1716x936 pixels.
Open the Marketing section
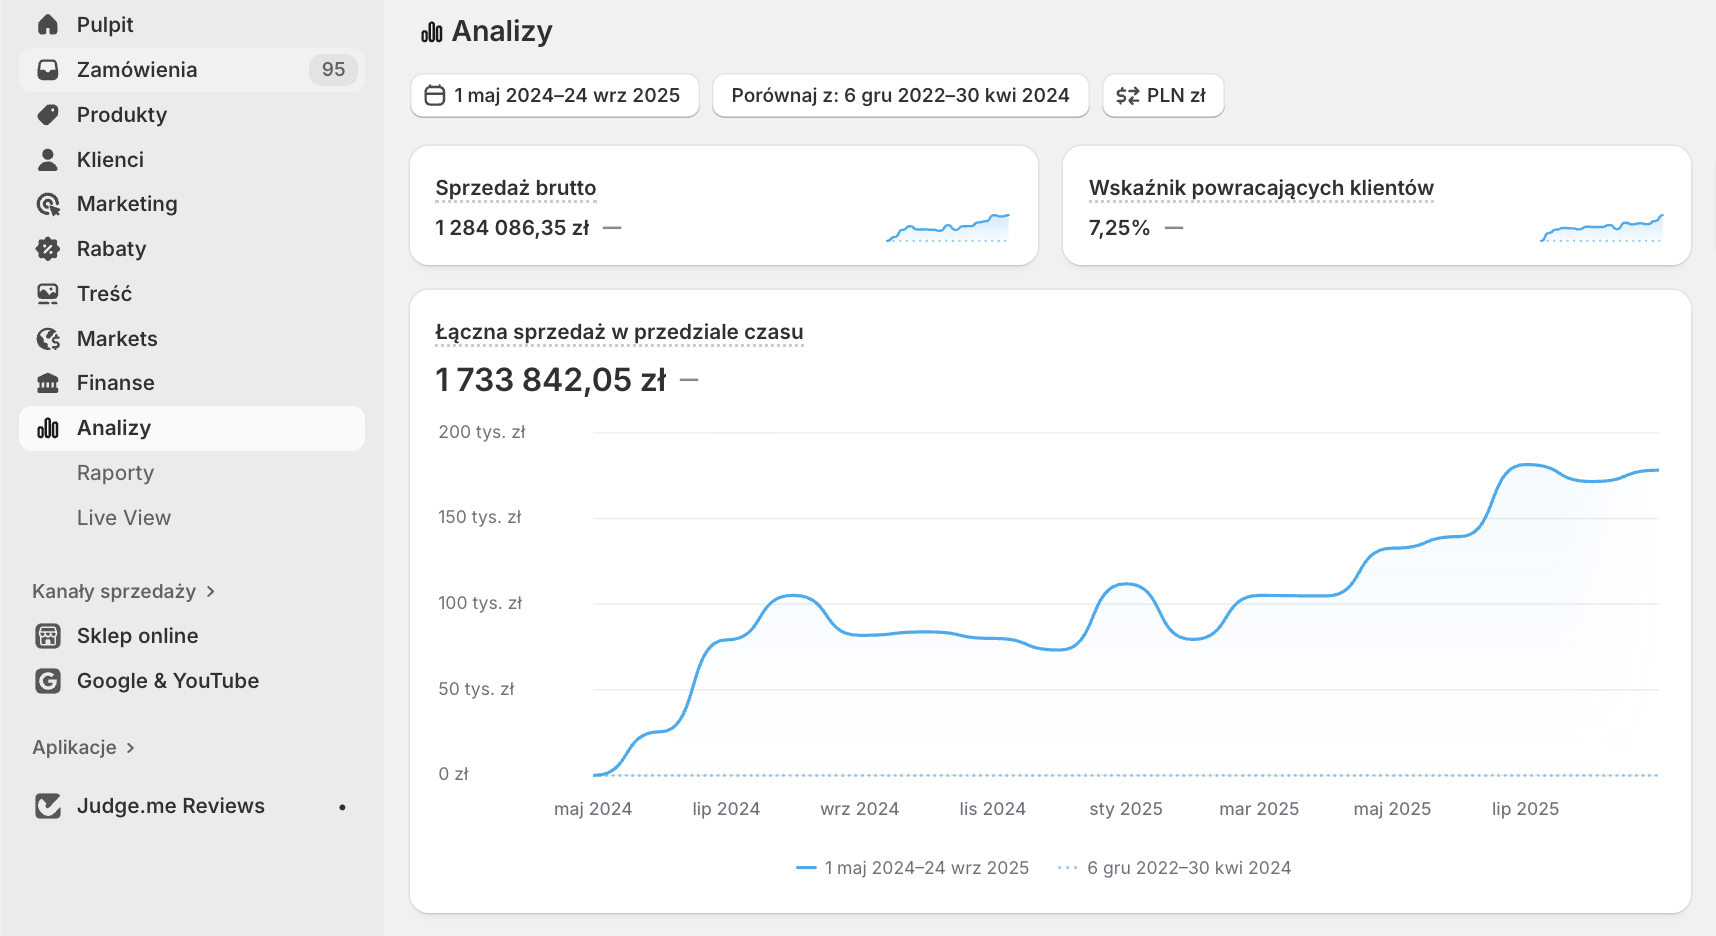(191, 204)
